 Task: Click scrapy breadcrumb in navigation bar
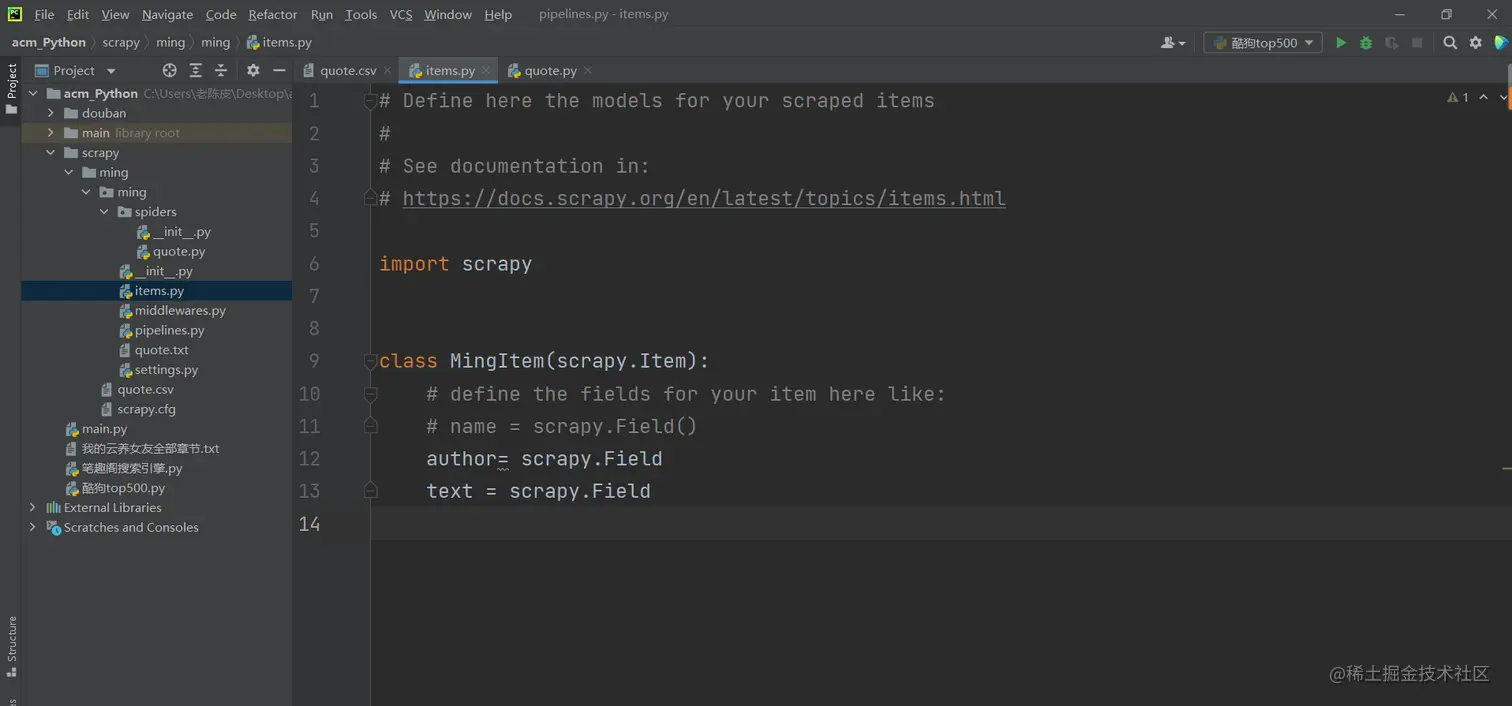point(121,42)
